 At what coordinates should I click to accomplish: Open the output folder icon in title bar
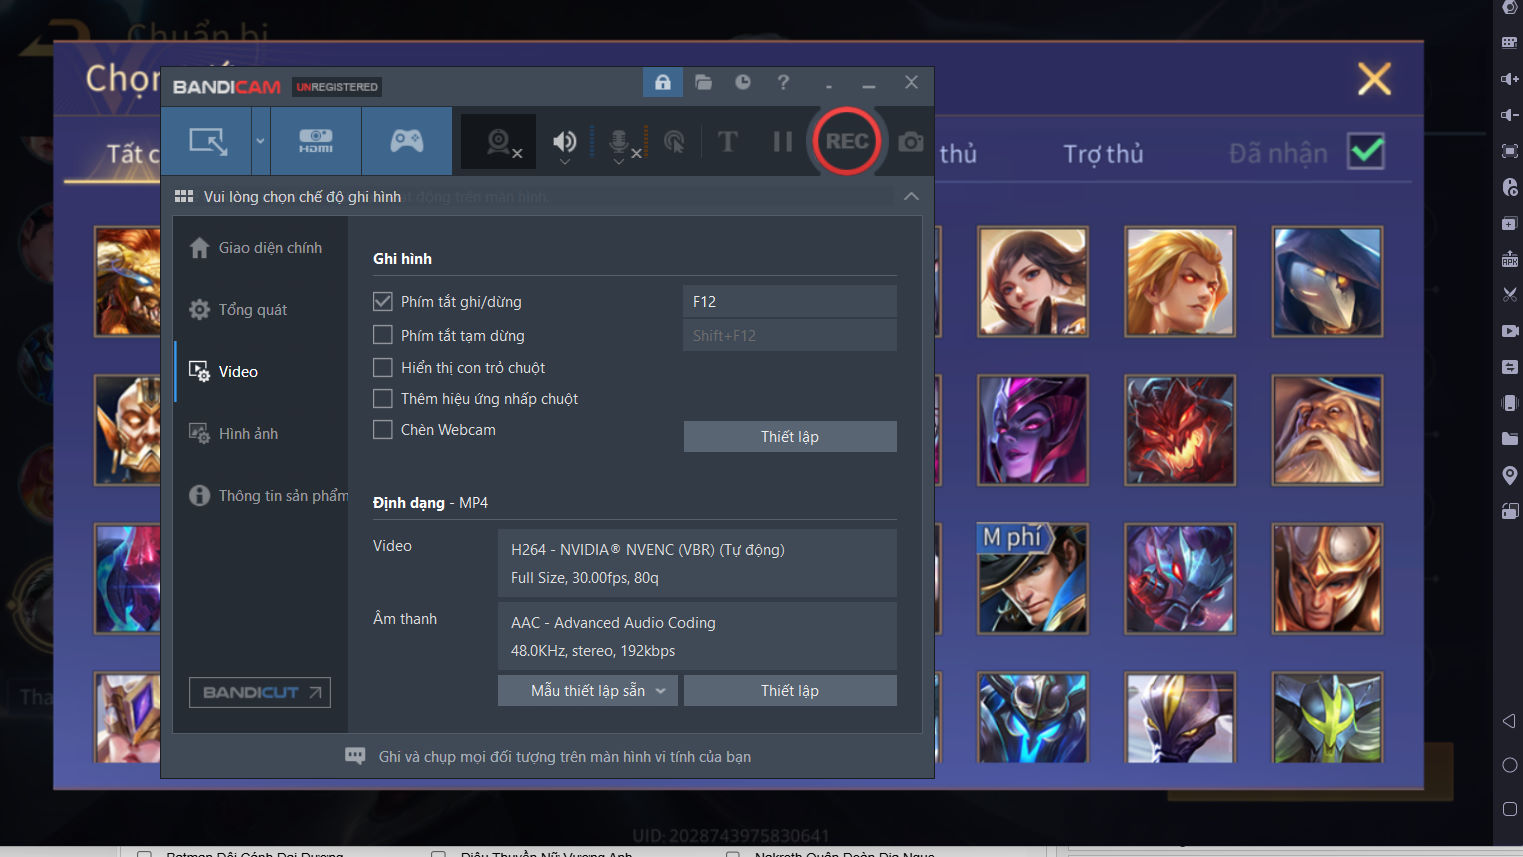click(704, 82)
